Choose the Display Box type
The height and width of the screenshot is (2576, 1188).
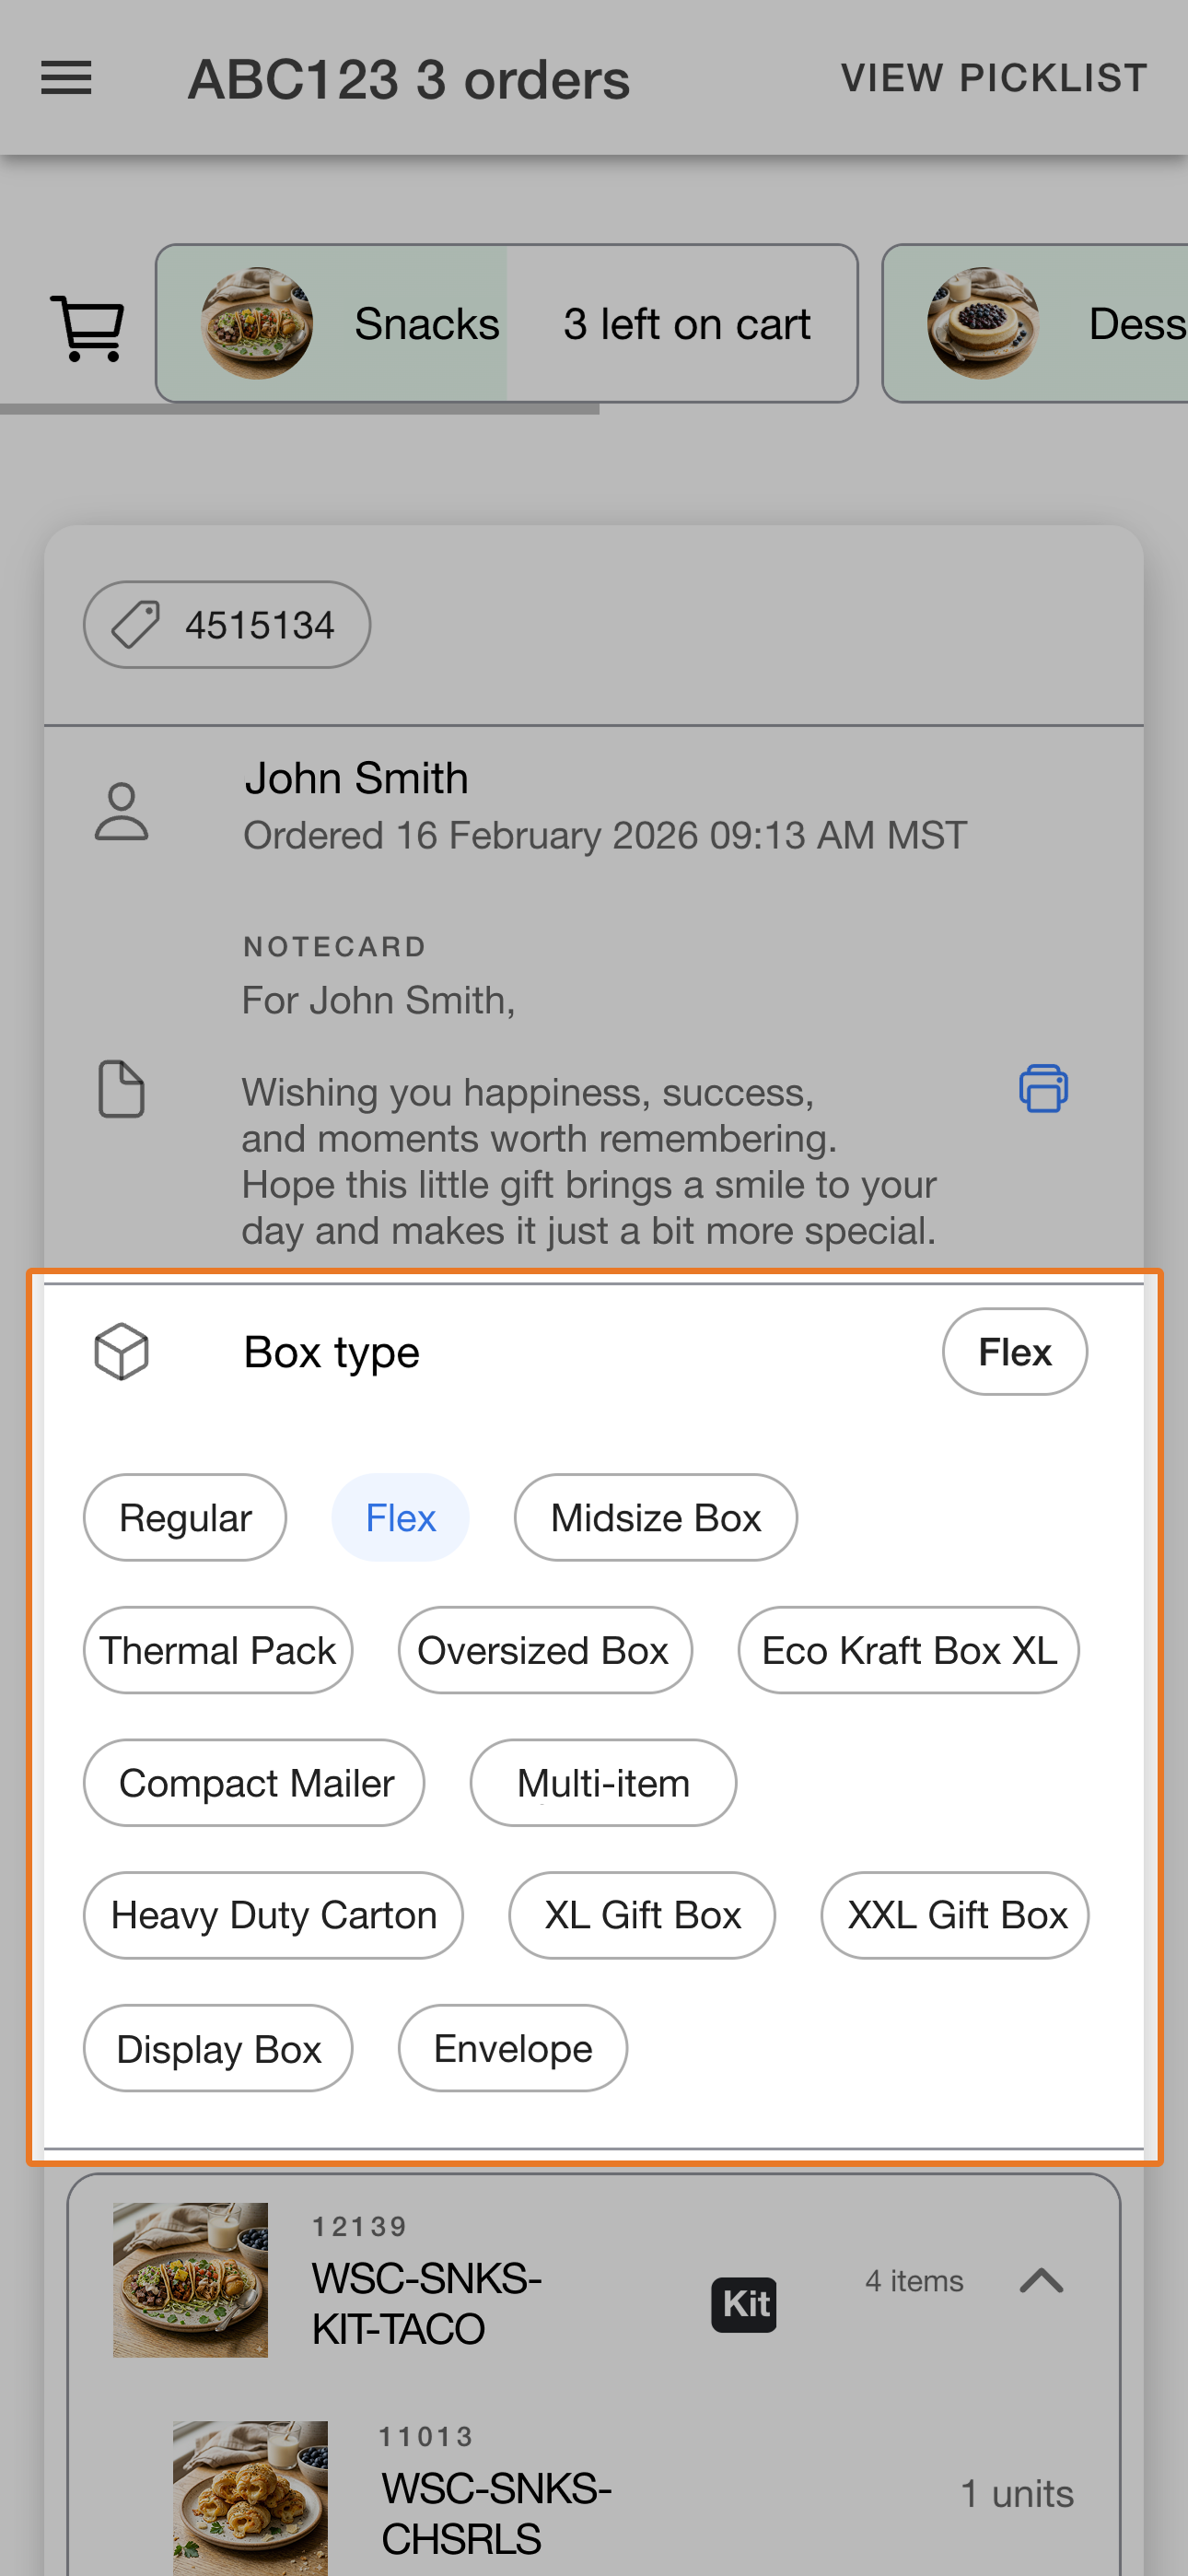coord(218,2049)
